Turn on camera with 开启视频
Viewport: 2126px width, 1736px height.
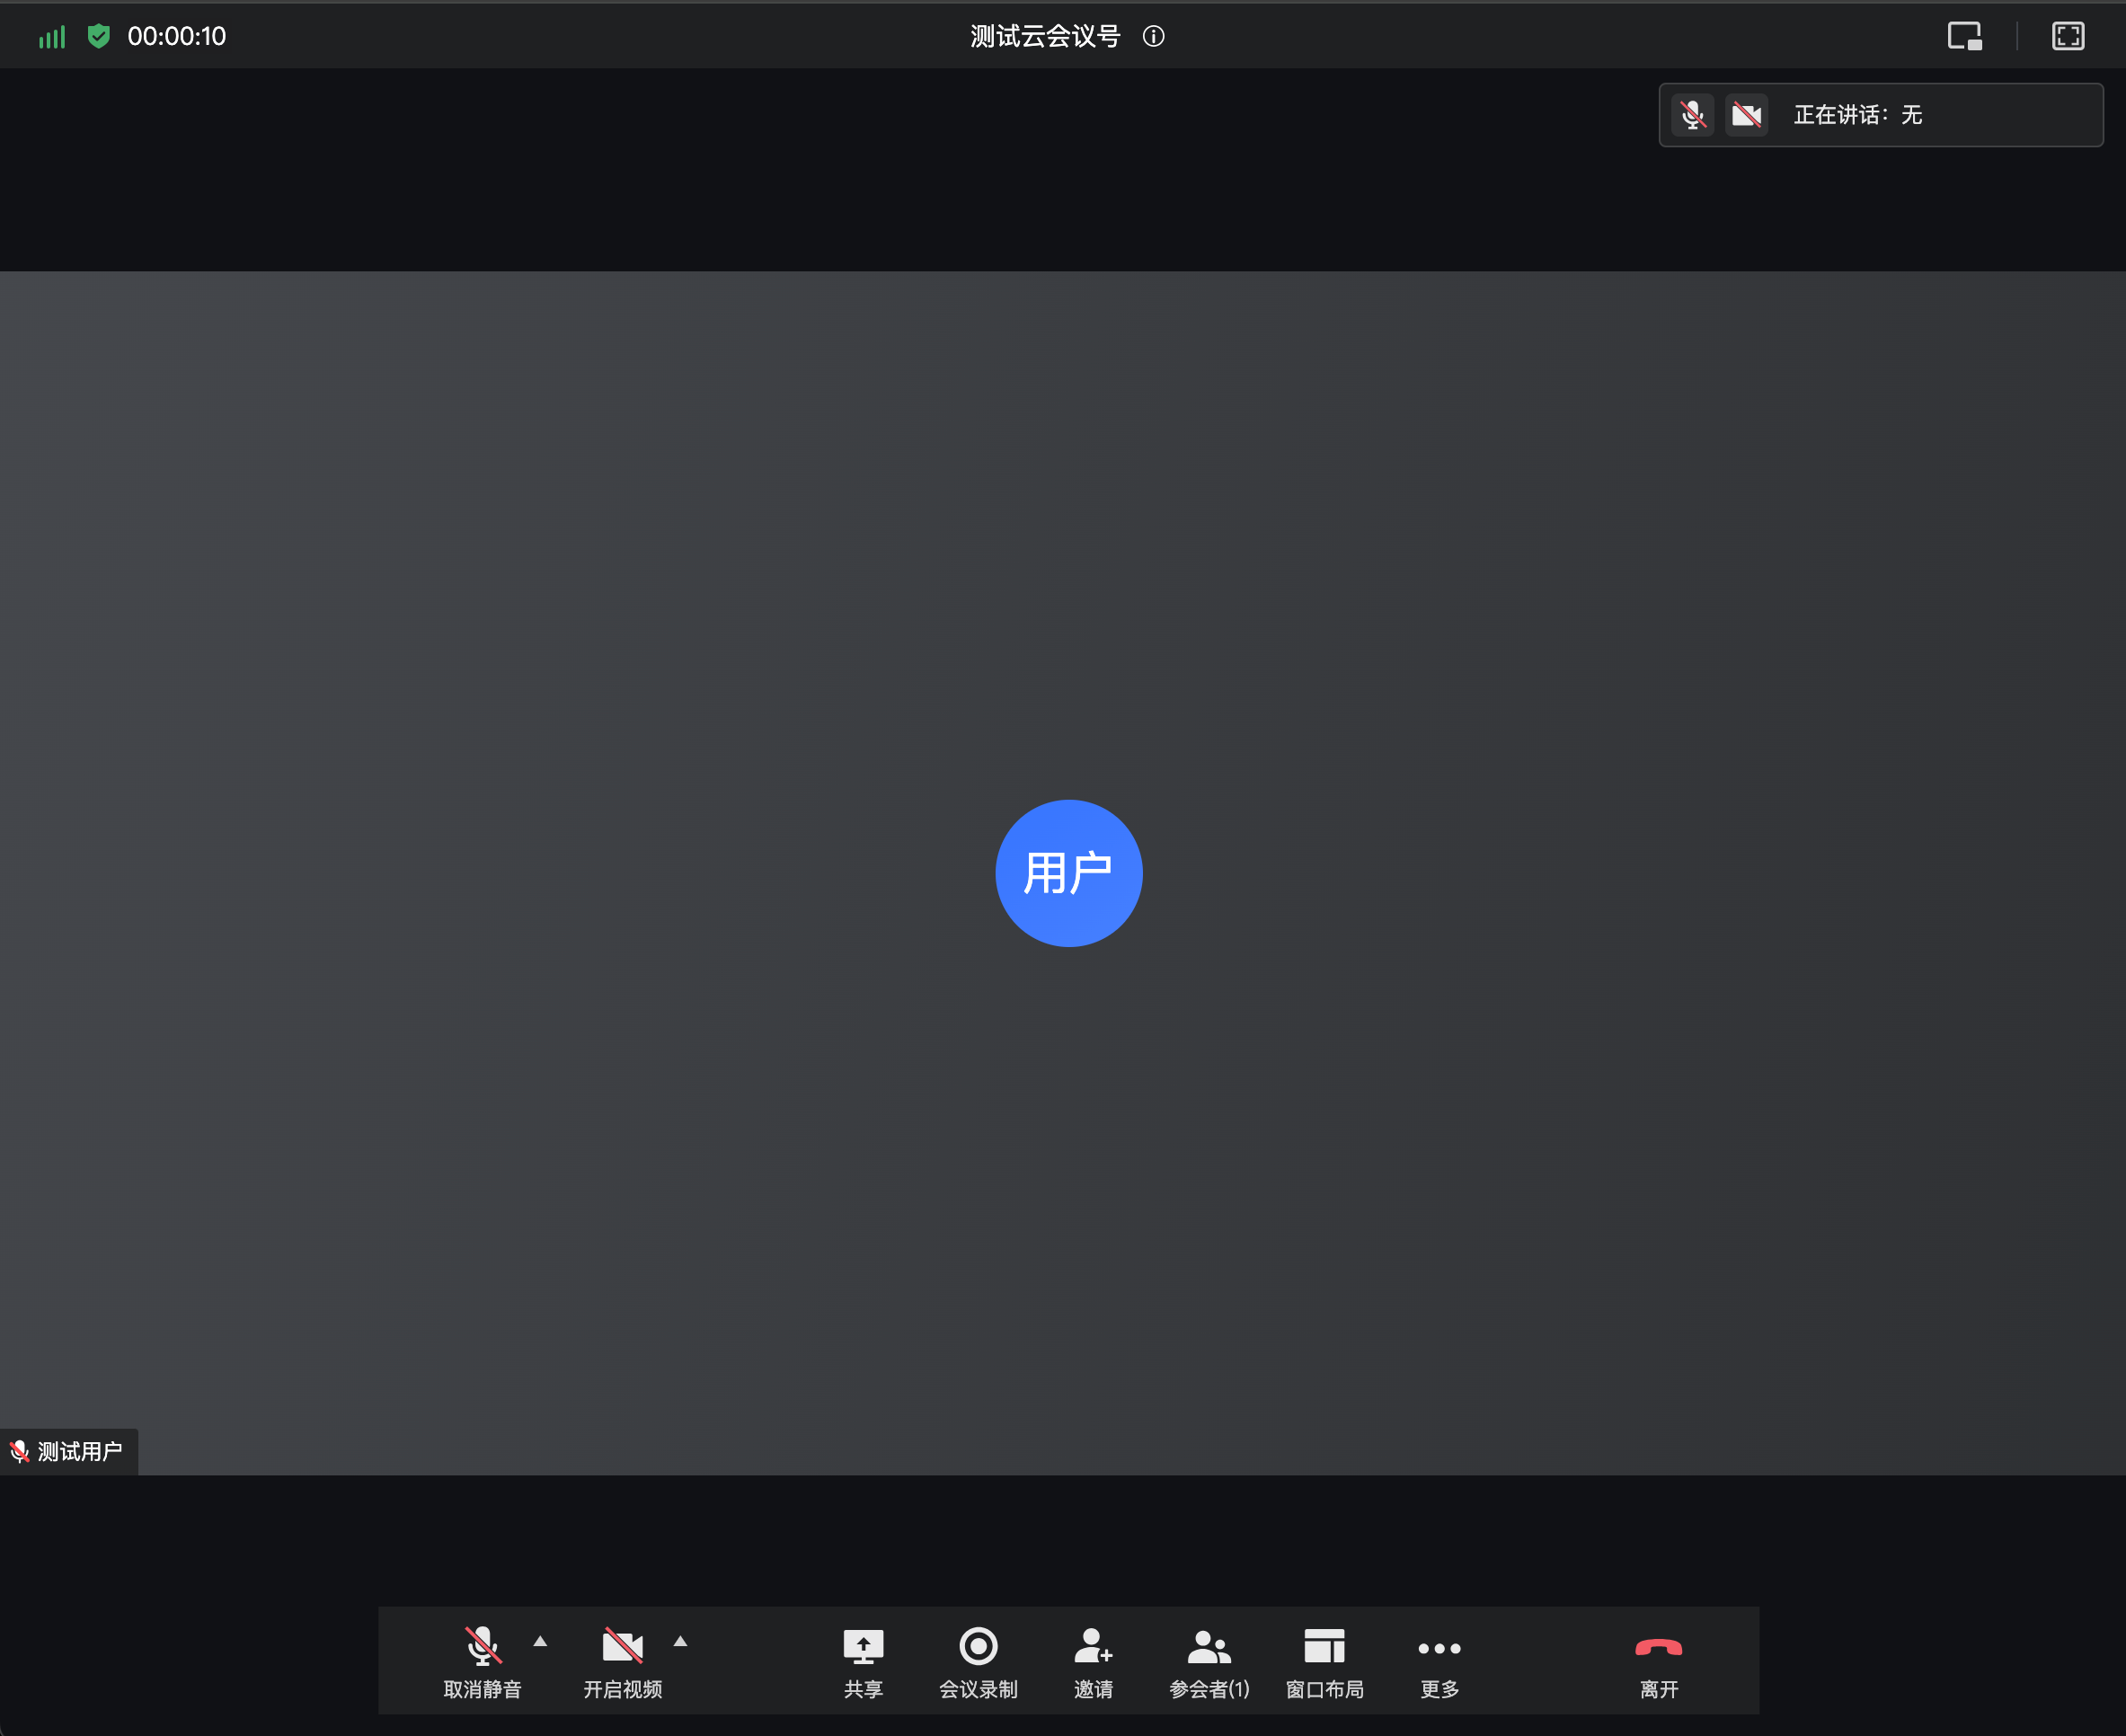(x=622, y=1661)
